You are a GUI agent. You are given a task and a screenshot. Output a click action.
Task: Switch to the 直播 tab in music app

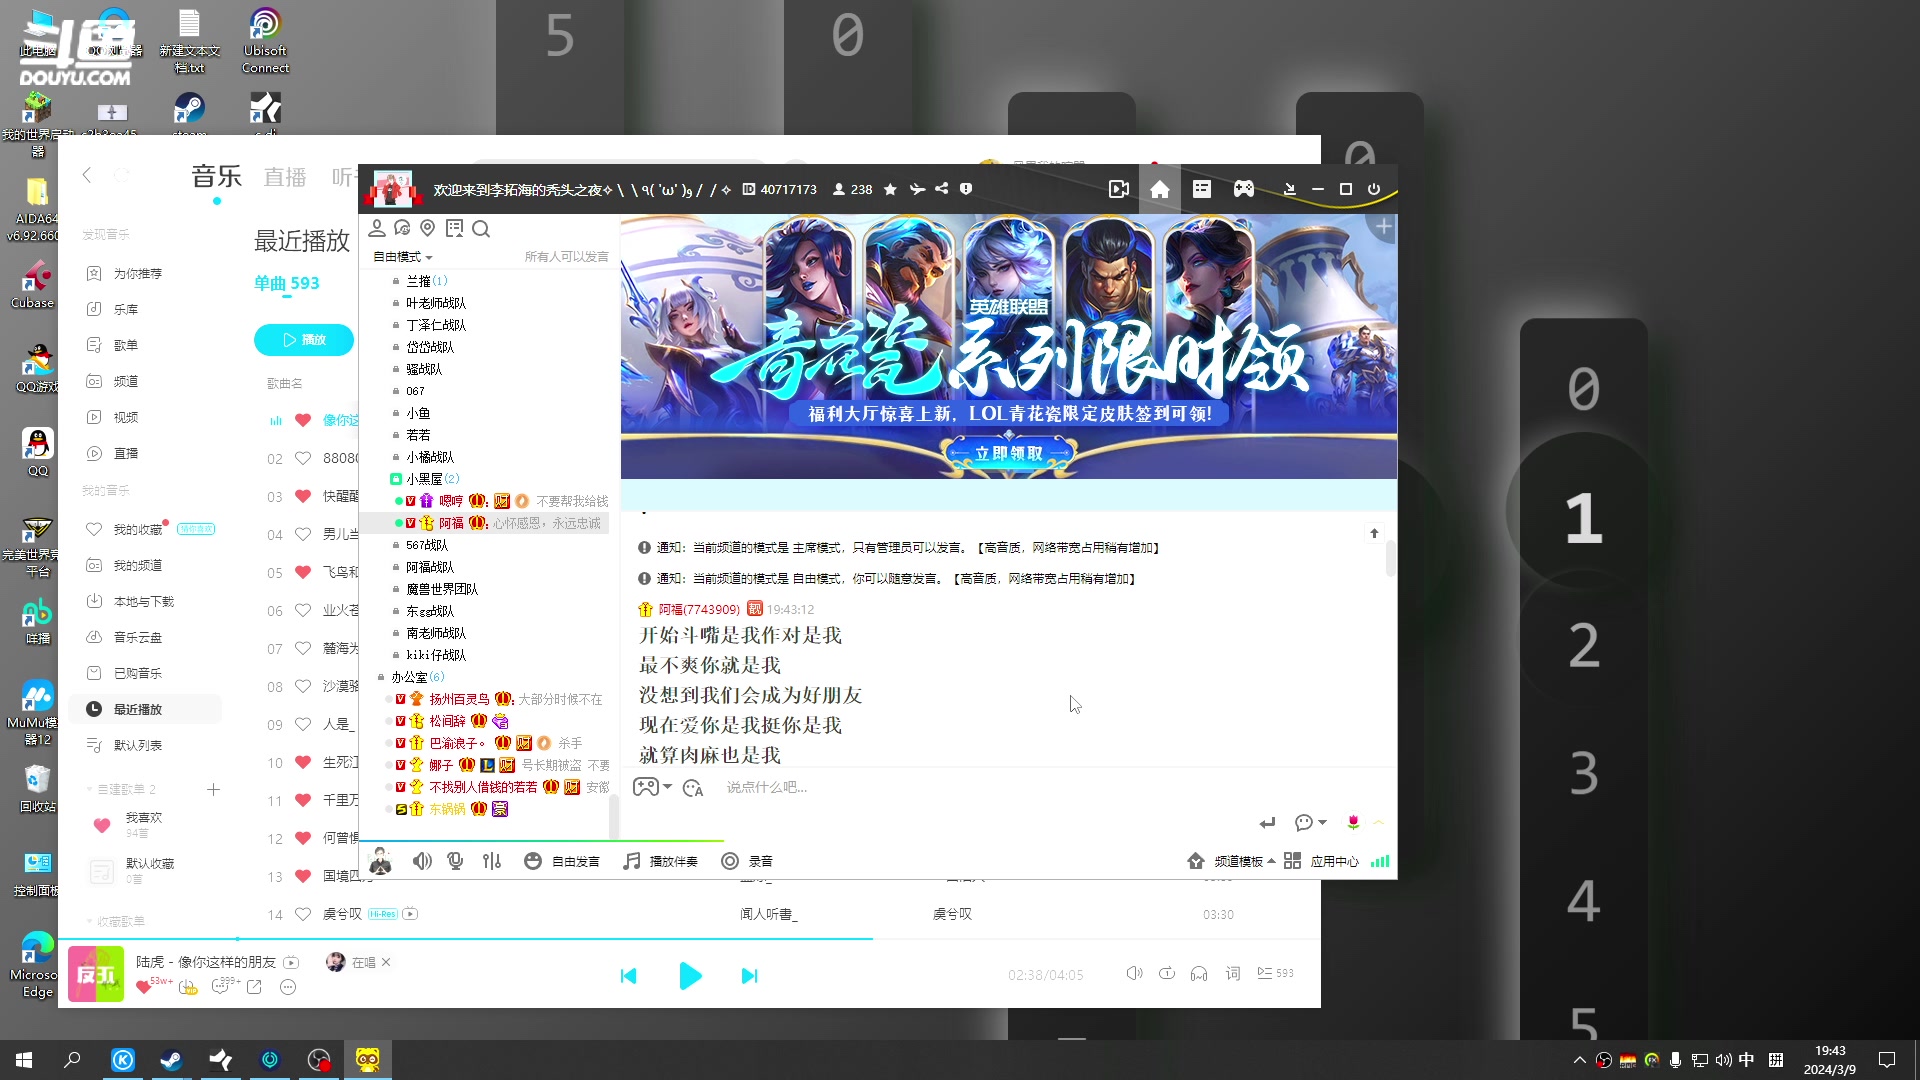point(284,177)
